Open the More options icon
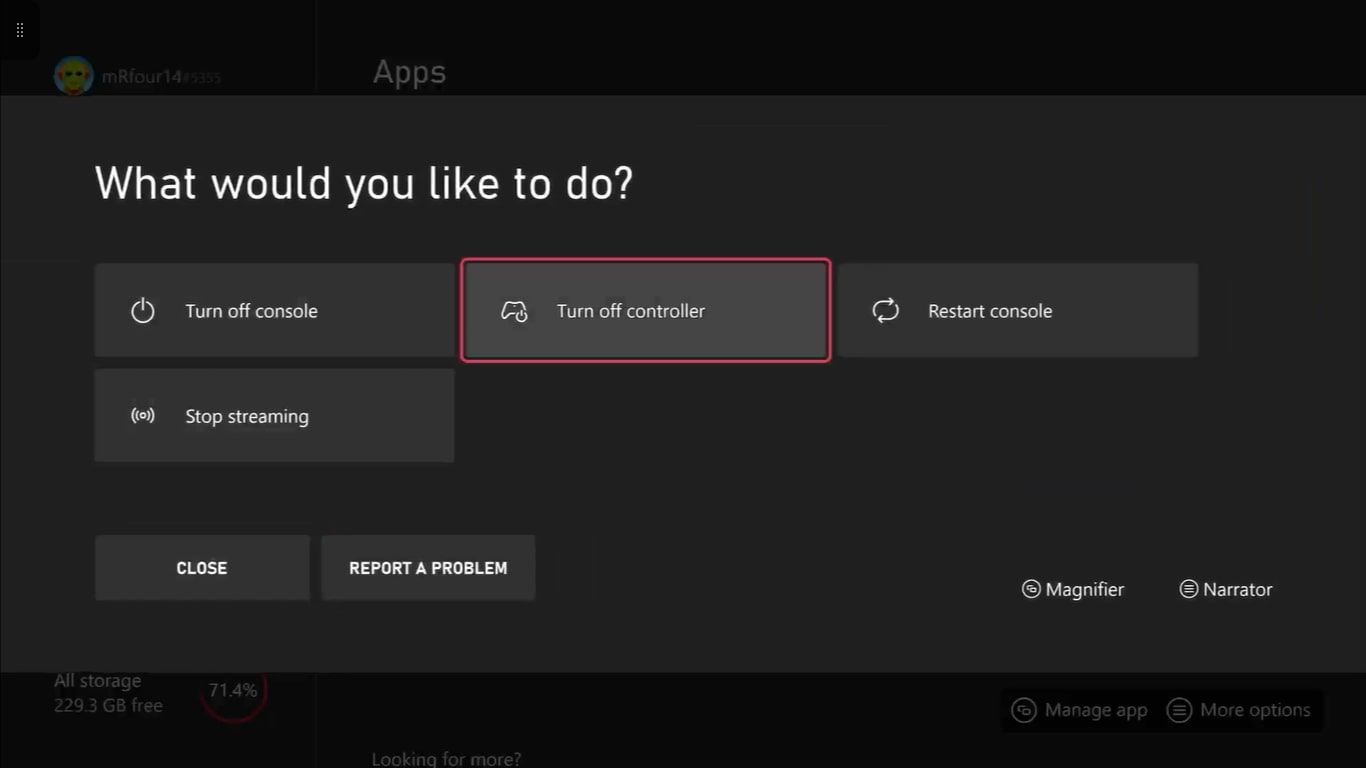Image resolution: width=1366 pixels, height=768 pixels. click(x=1181, y=710)
